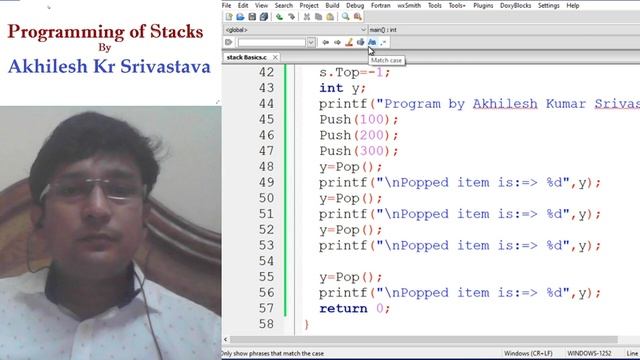Open the Help menu

click(573, 6)
